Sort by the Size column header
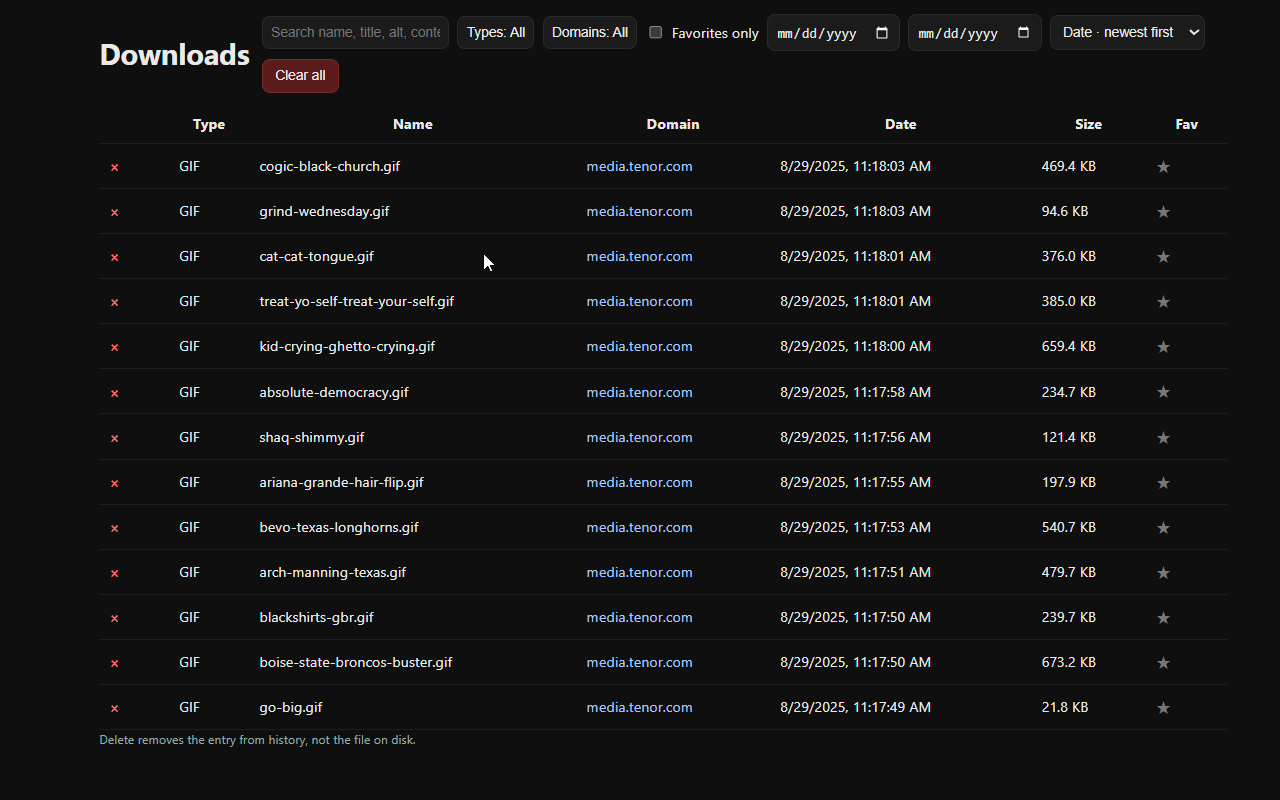The image size is (1280, 800). (x=1088, y=124)
